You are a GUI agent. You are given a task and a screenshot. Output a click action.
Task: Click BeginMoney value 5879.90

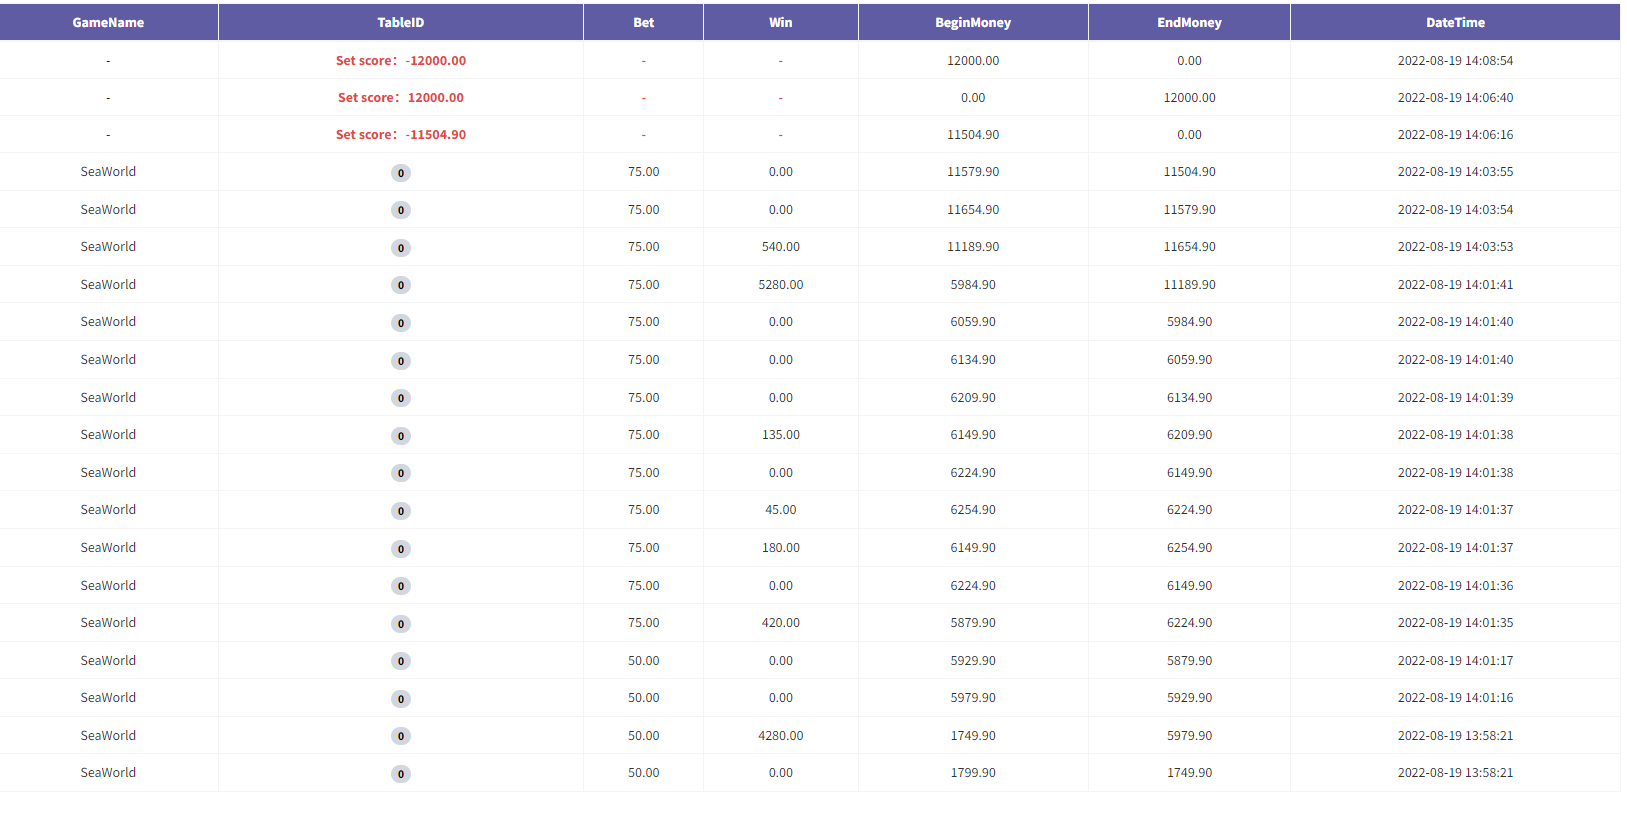973,622
